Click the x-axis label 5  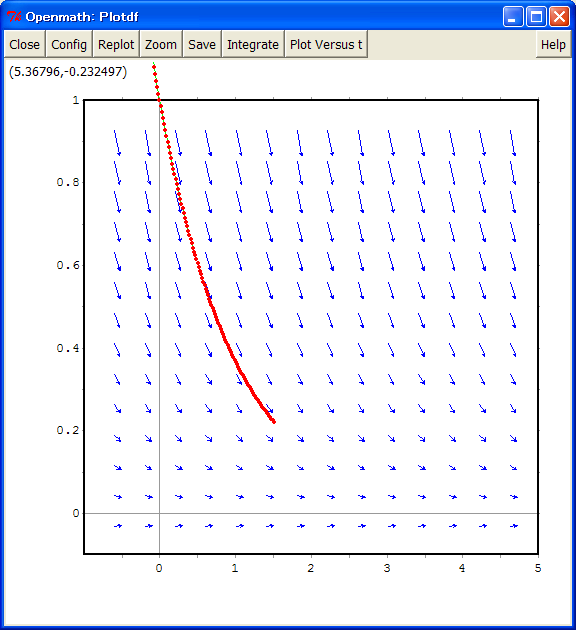tap(538, 568)
